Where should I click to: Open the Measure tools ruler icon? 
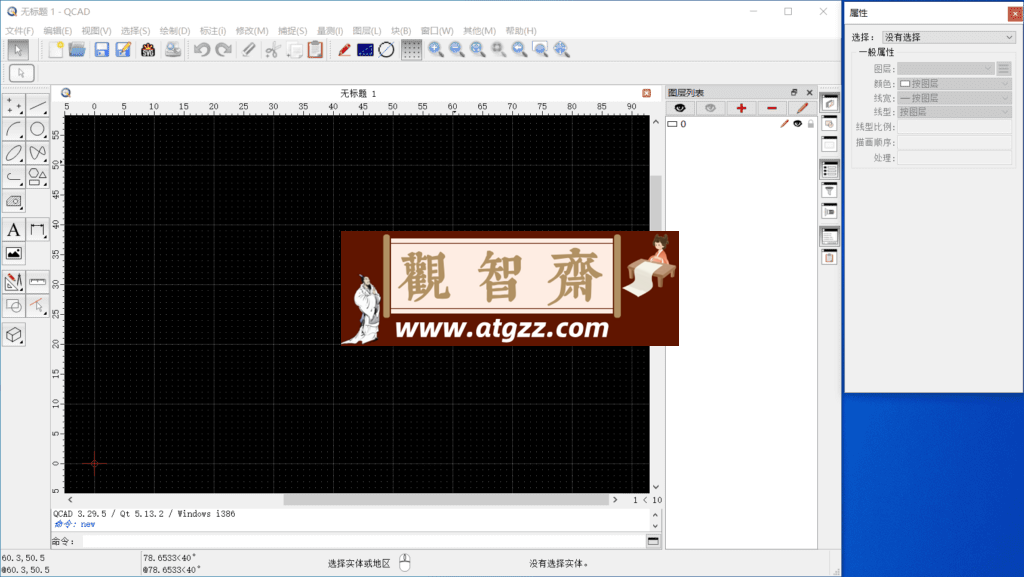(x=38, y=282)
